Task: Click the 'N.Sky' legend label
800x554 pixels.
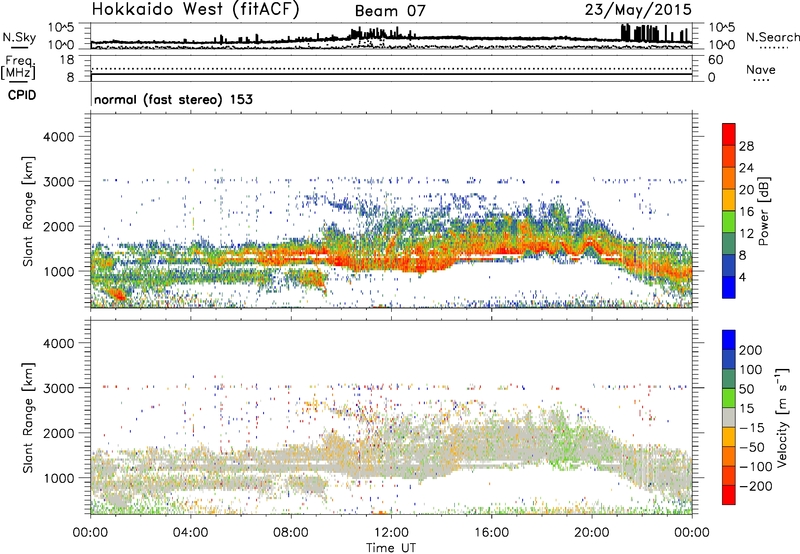Action: tap(19, 37)
